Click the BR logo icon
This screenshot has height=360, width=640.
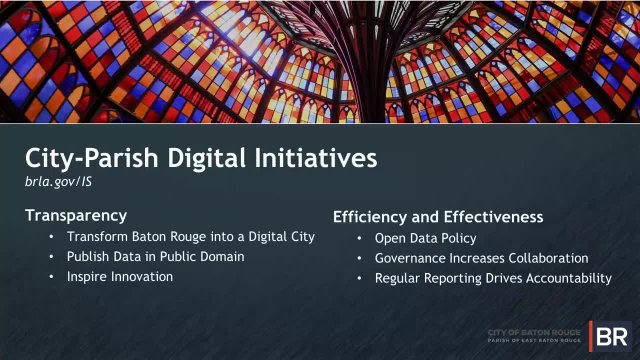coord(610,336)
